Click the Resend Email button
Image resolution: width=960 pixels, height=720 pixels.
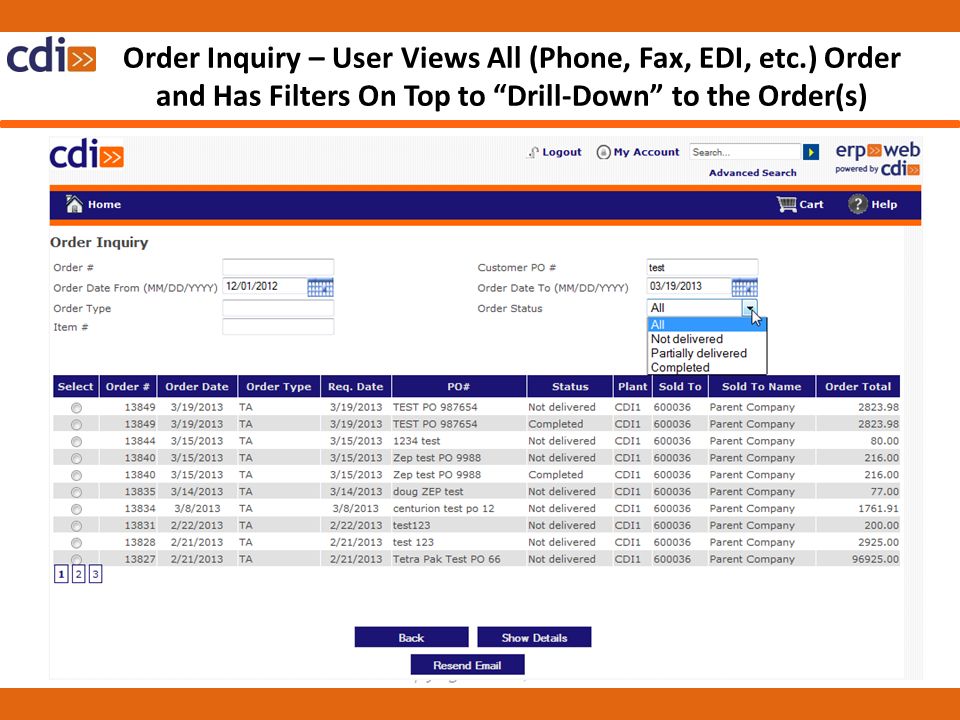pos(467,665)
